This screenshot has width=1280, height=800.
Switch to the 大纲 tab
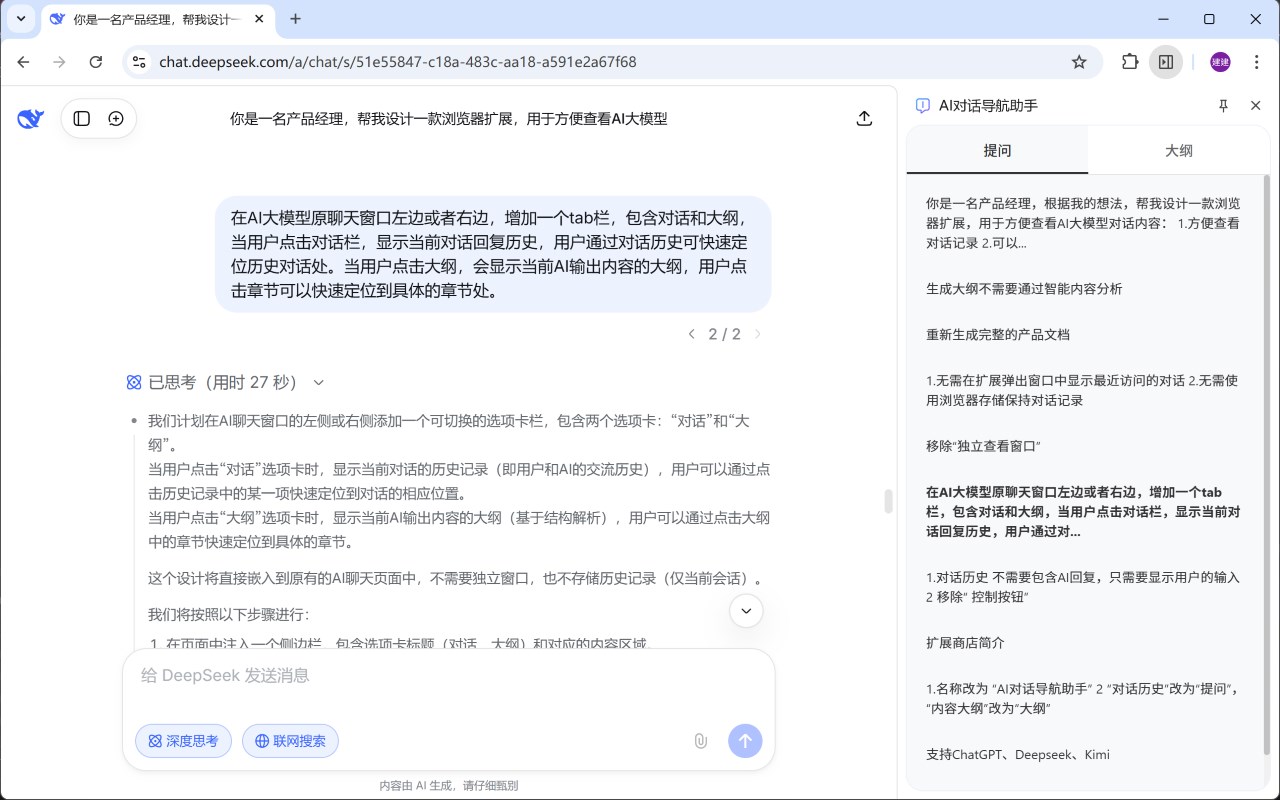1179,151
